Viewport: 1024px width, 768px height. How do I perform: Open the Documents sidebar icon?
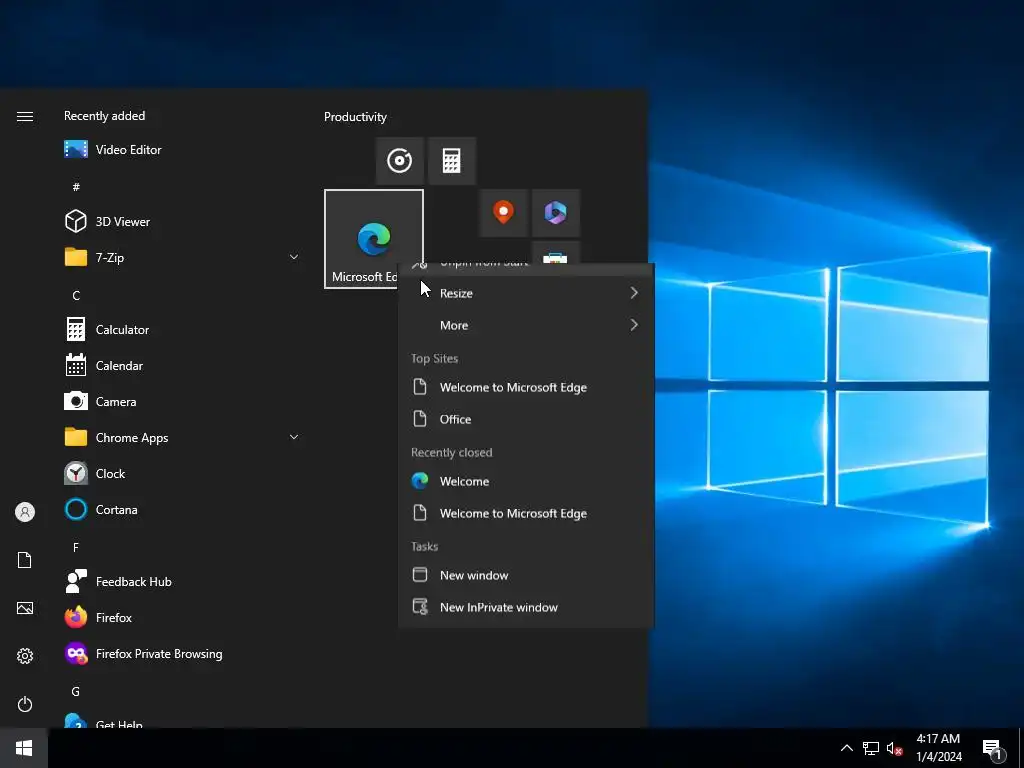click(x=25, y=560)
